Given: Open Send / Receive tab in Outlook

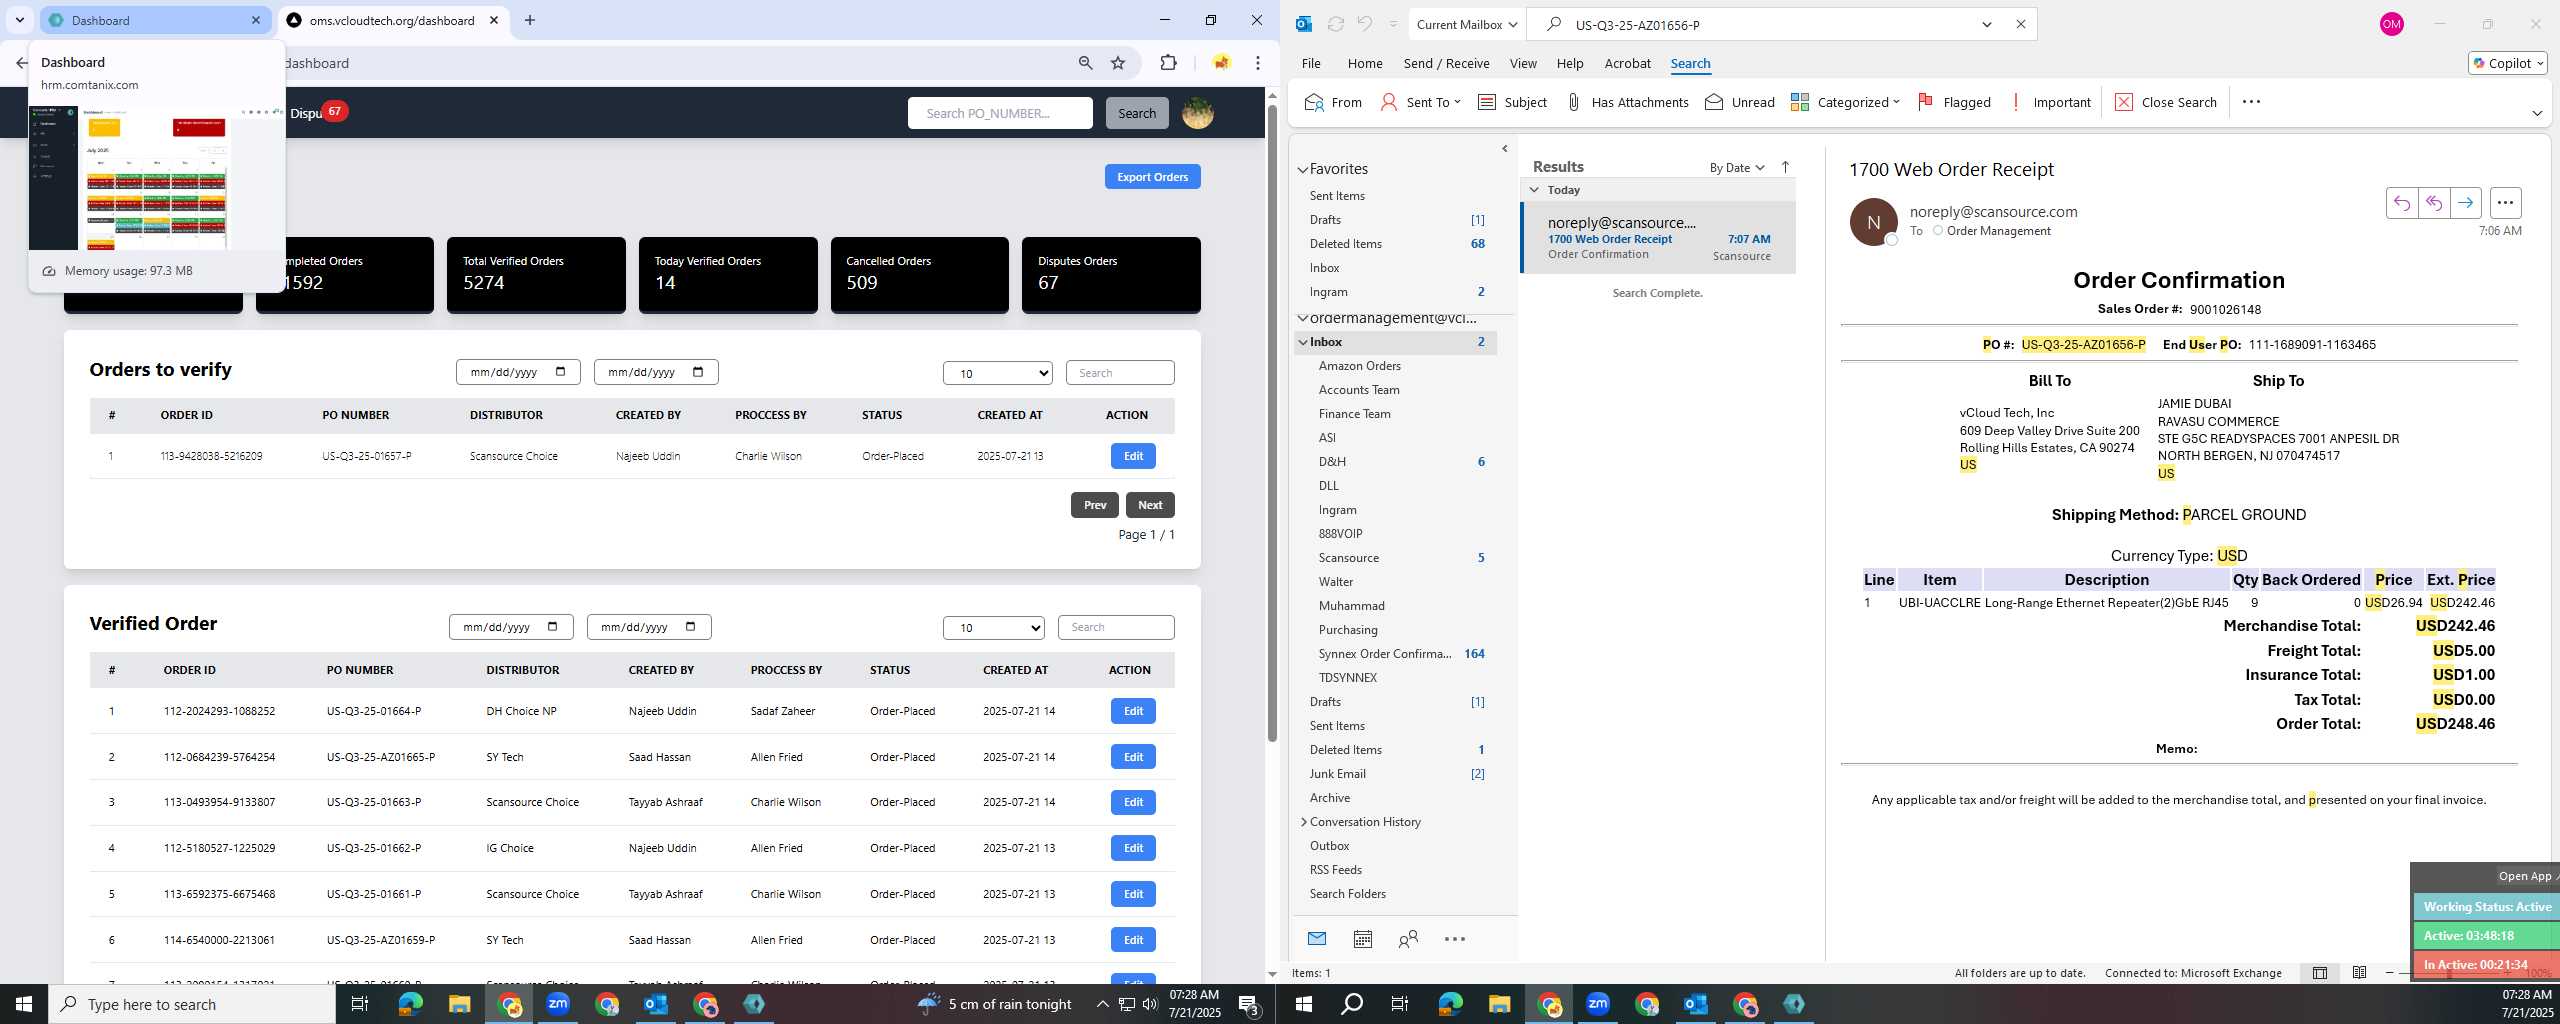Looking at the screenshot, I should point(1446,63).
